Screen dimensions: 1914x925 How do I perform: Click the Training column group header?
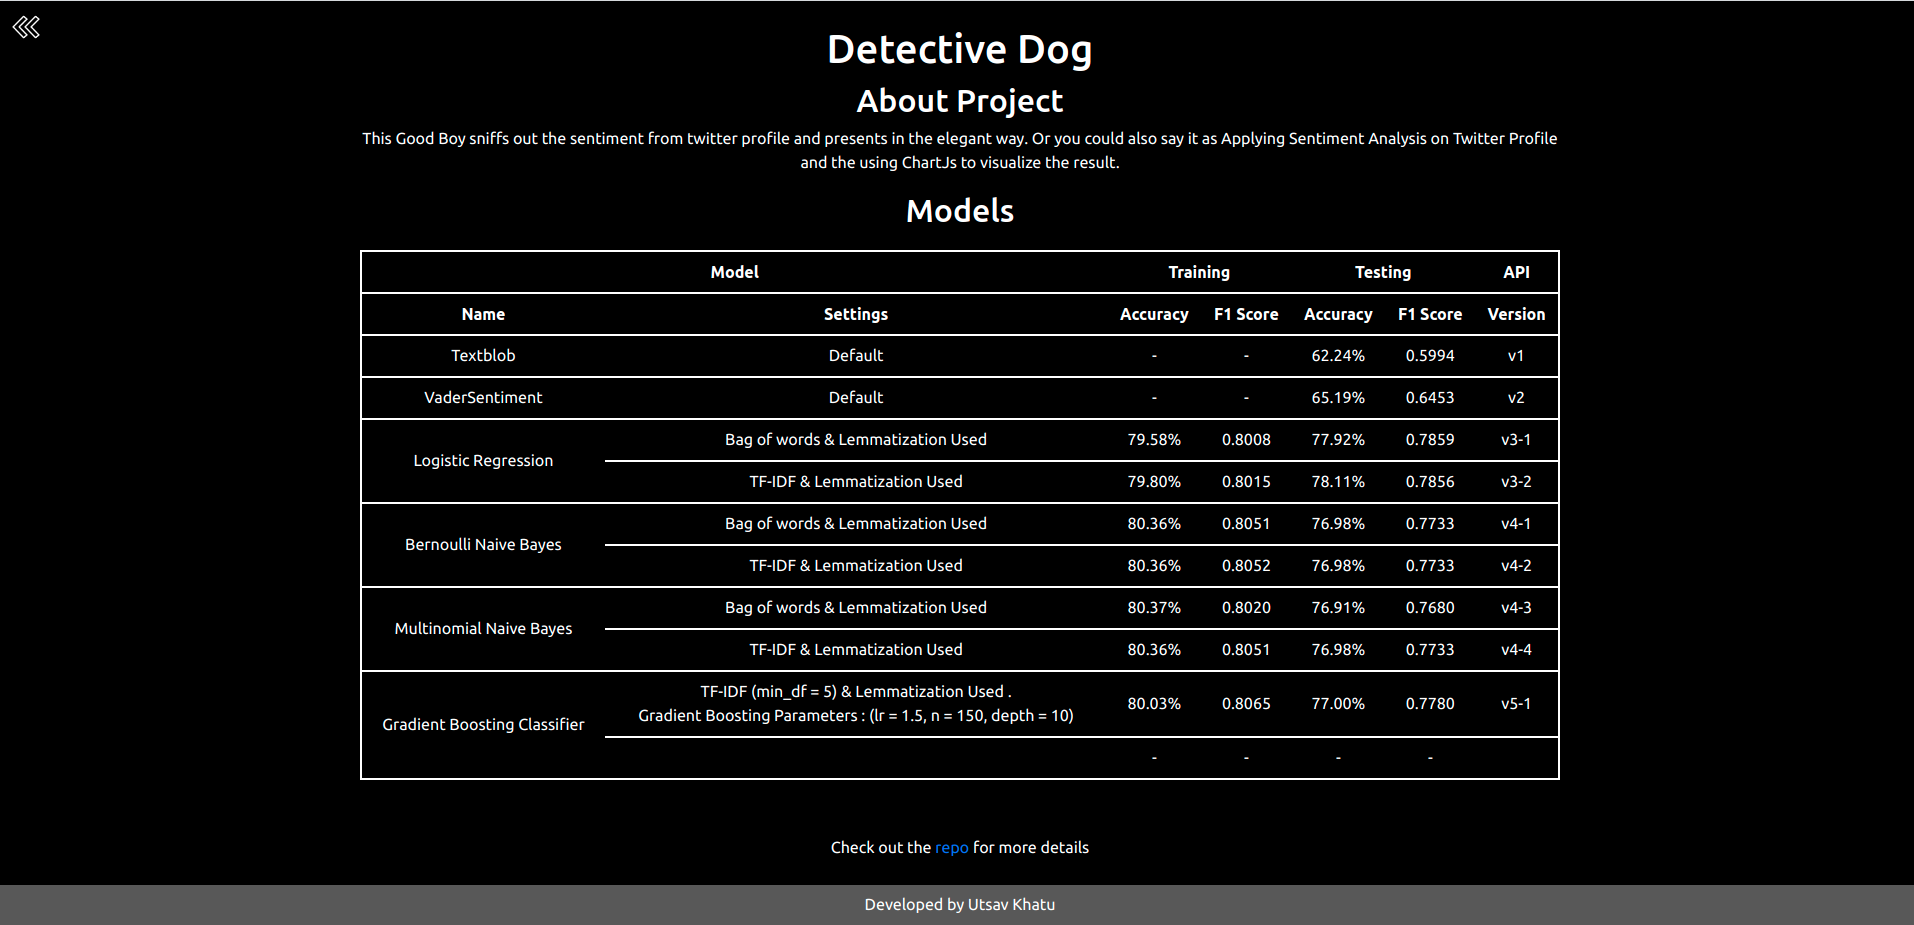click(1199, 272)
